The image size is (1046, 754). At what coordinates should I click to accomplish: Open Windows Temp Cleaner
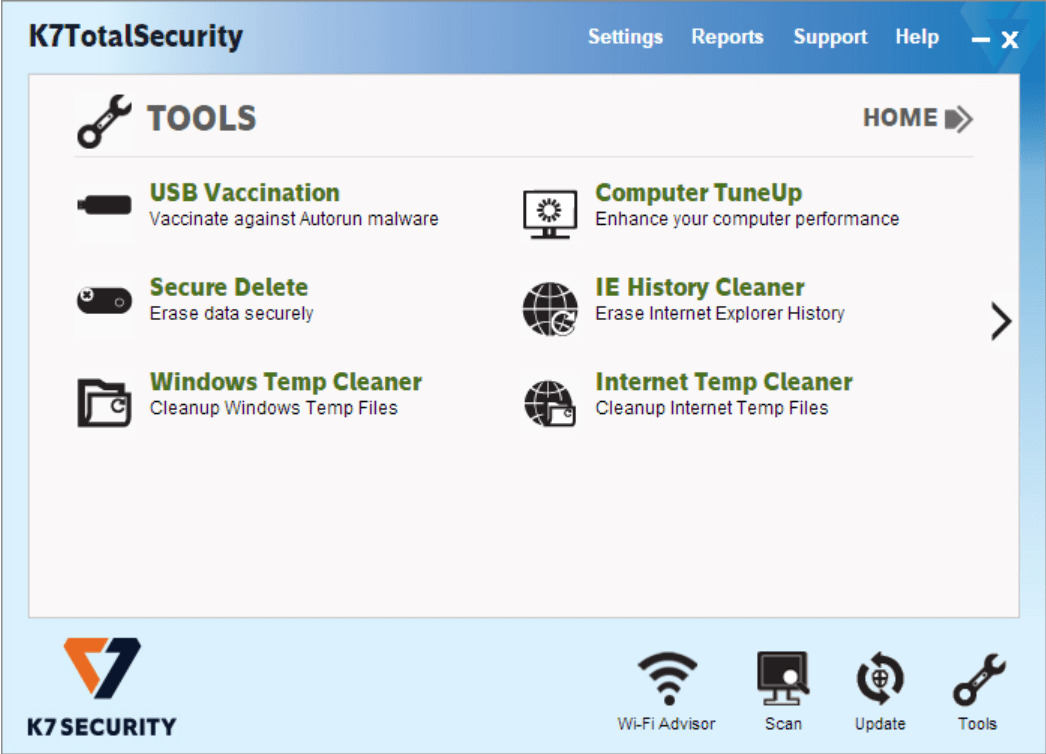coord(285,382)
